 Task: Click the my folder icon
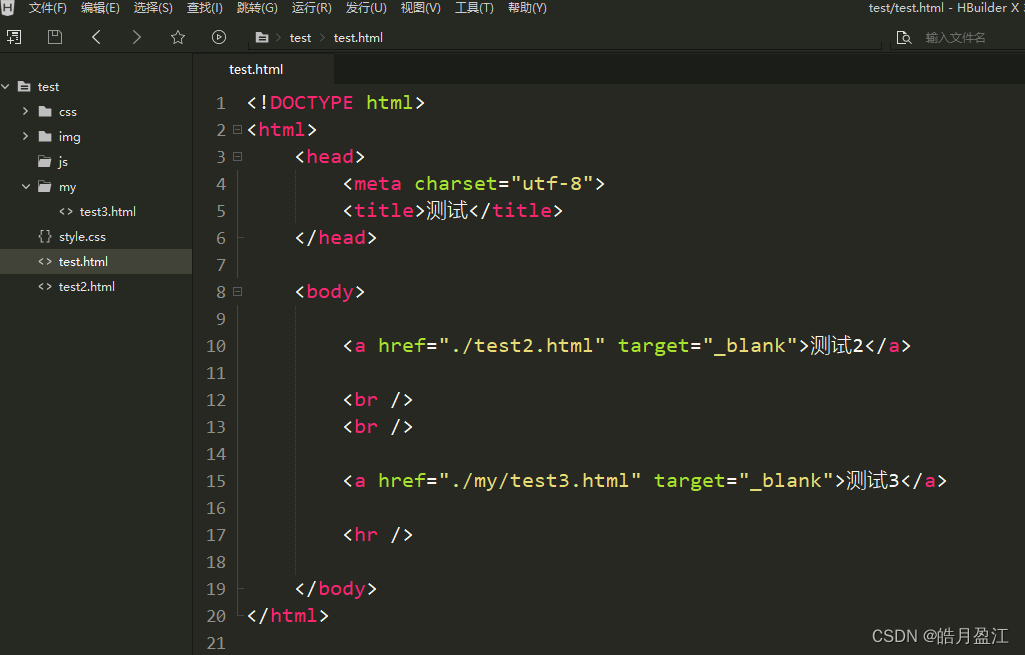pos(45,186)
